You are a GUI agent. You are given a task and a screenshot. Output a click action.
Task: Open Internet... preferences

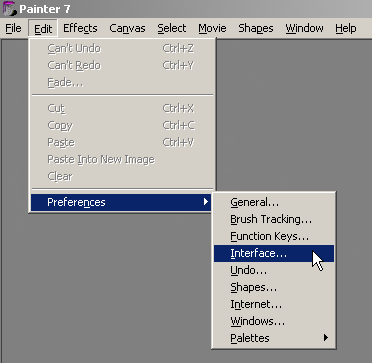point(274,304)
